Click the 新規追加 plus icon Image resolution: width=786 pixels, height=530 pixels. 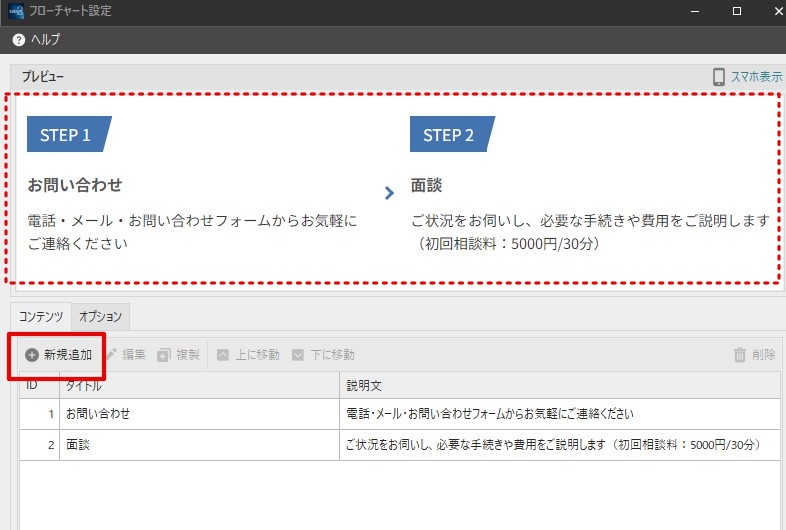(32, 355)
